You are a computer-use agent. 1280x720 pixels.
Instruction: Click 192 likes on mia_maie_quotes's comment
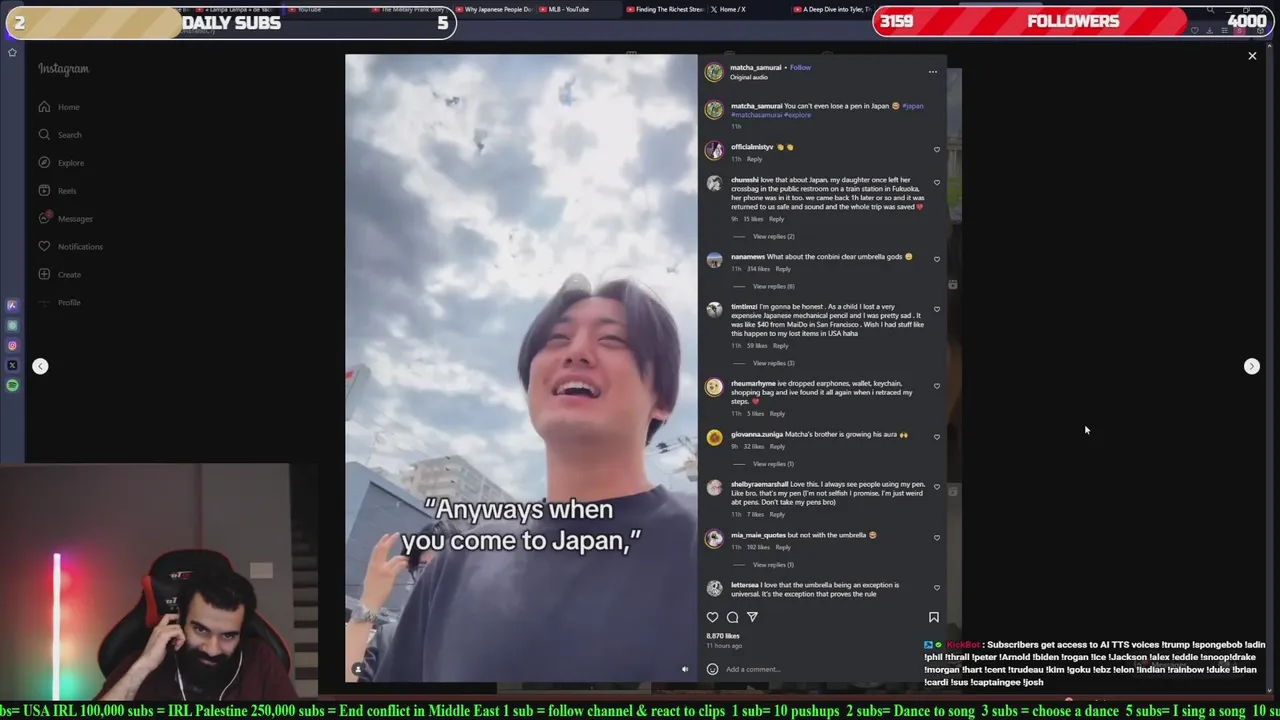[758, 548]
